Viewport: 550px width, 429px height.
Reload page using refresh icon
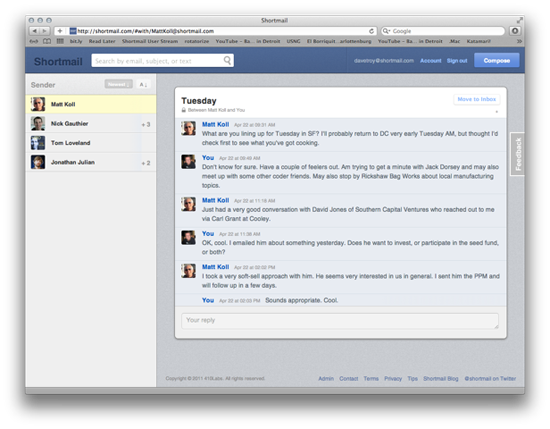tap(371, 31)
